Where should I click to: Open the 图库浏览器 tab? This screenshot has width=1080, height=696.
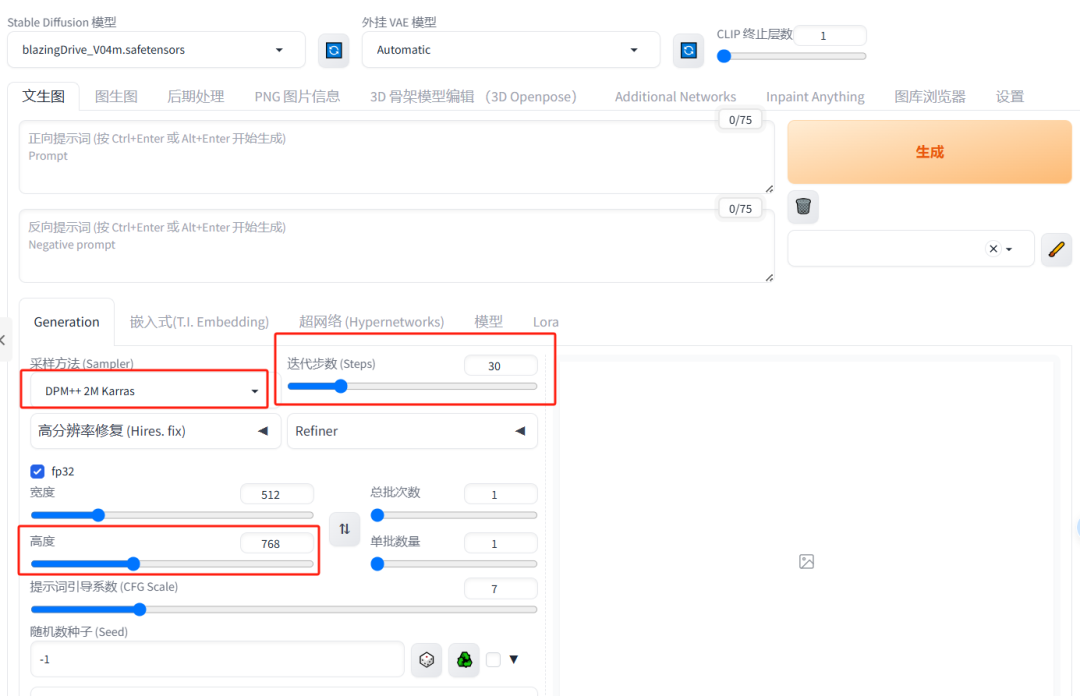click(x=930, y=96)
